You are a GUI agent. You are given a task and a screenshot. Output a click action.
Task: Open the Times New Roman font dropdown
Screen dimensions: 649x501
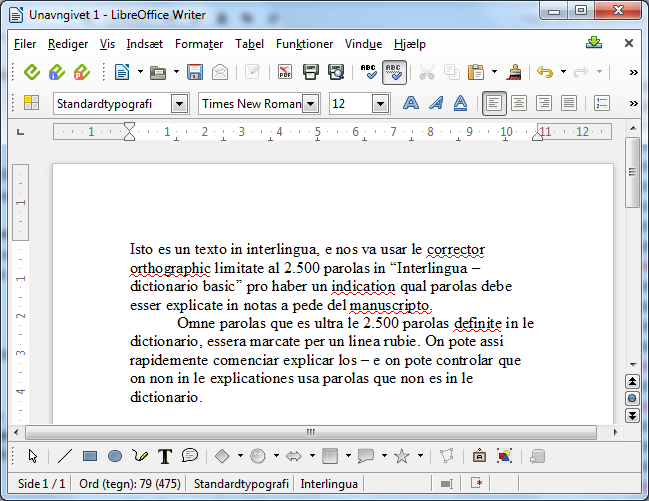click(x=310, y=104)
